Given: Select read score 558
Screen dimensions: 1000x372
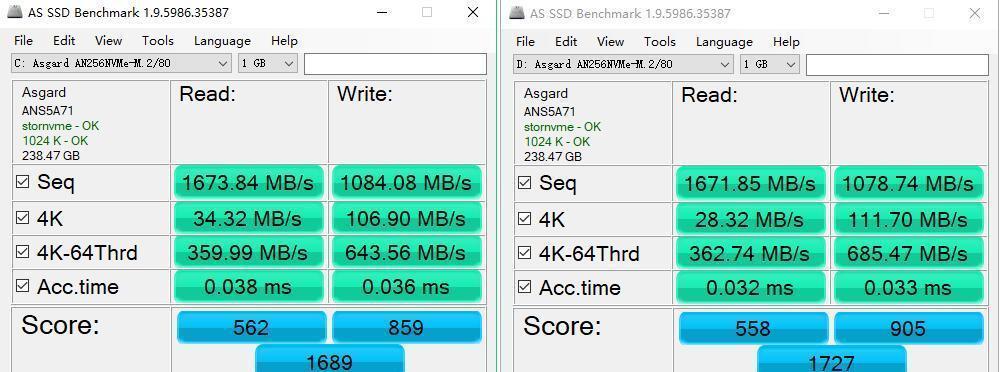Looking at the screenshot, I should (753, 328).
